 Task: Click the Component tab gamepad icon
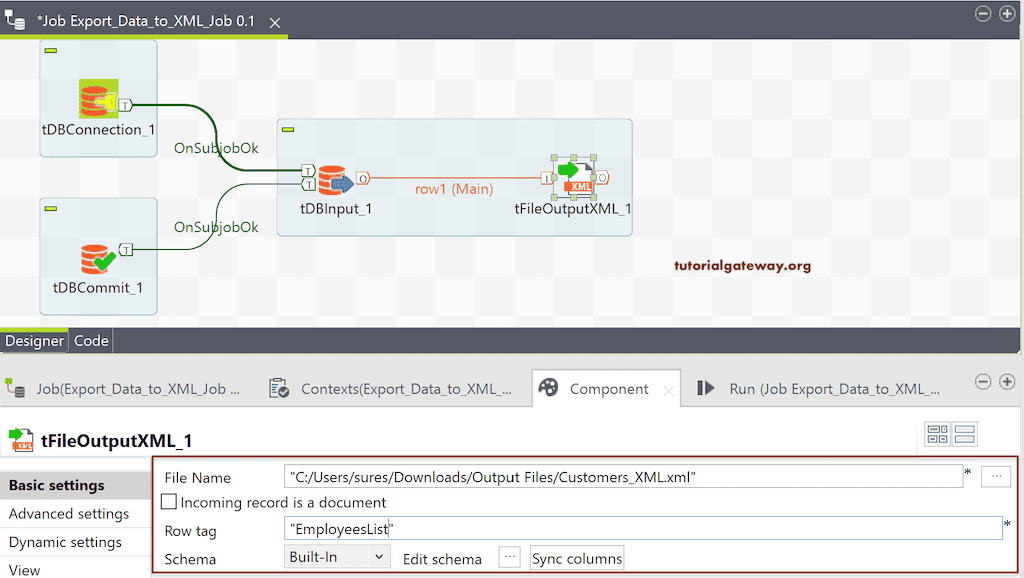[x=548, y=388]
